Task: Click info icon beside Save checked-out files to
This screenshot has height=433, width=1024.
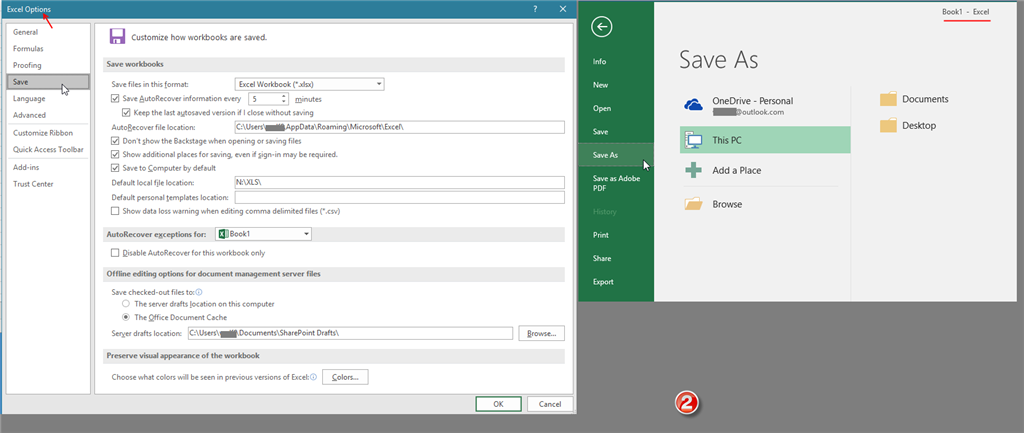Action: pos(199,292)
